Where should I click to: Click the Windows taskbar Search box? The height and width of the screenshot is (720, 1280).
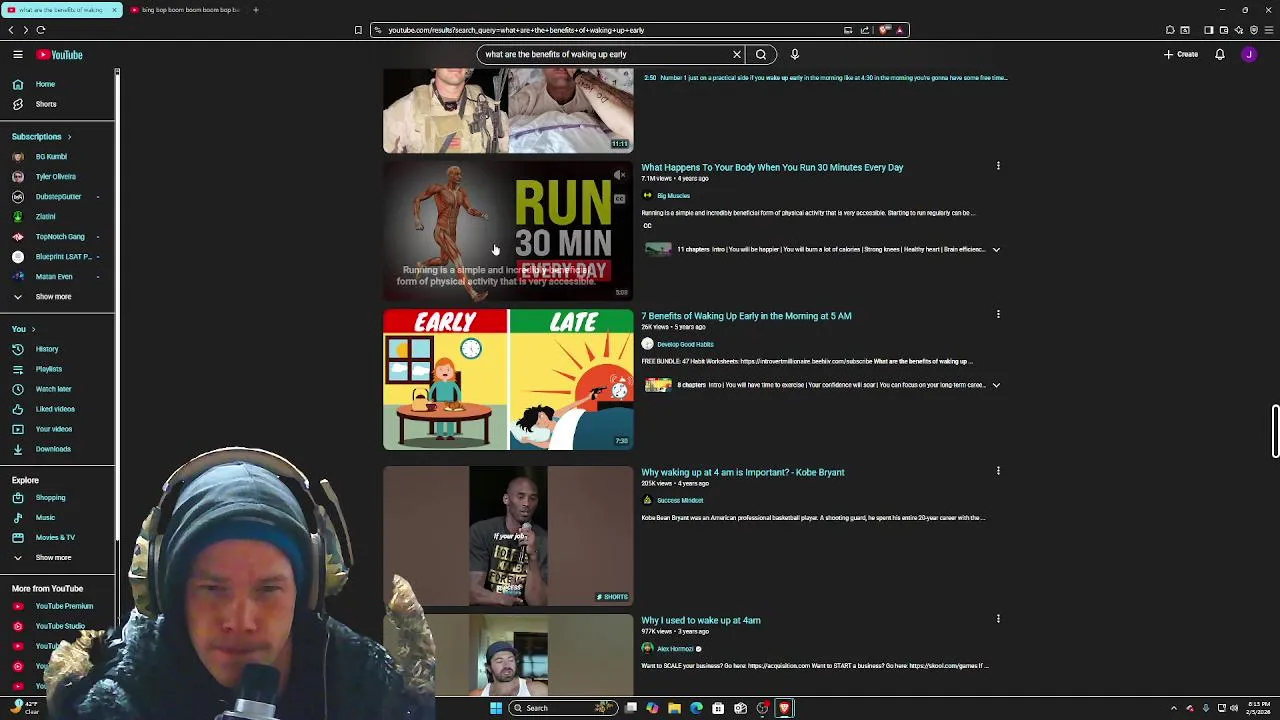click(562, 708)
